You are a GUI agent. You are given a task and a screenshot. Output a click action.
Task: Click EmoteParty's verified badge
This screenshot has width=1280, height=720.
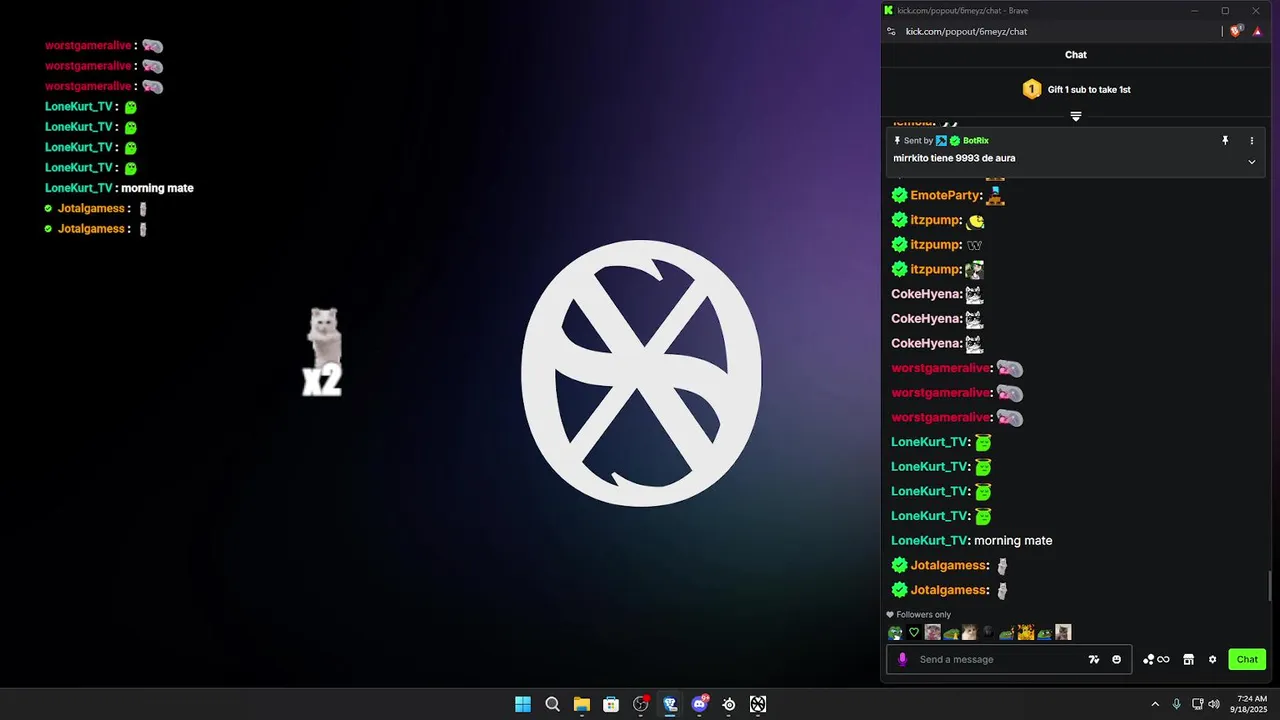pyautogui.click(x=899, y=195)
